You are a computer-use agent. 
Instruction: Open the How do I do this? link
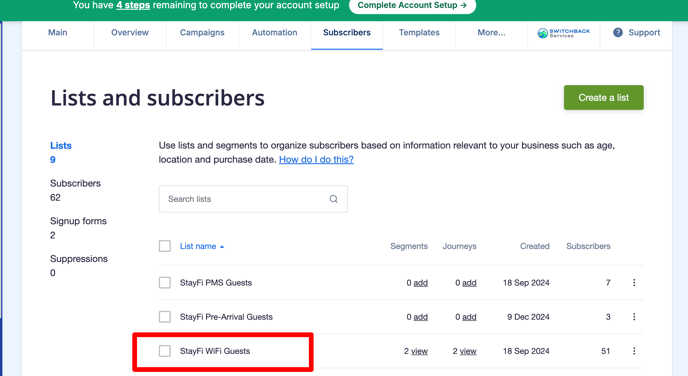coord(316,160)
